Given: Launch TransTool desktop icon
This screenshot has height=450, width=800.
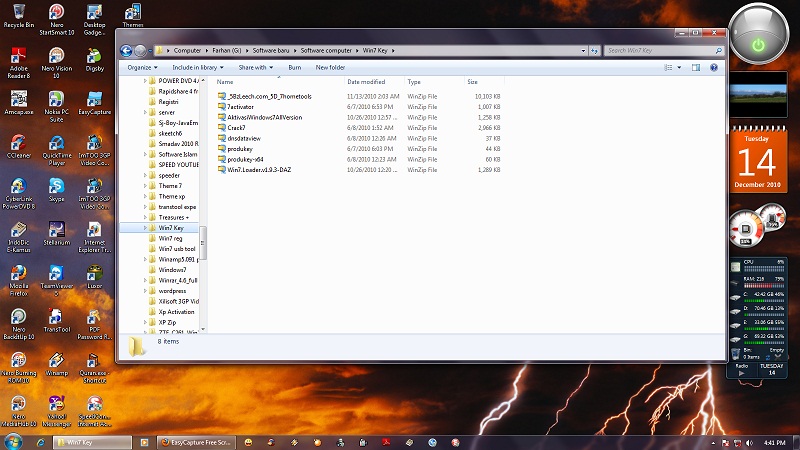Looking at the screenshot, I should tap(57, 320).
